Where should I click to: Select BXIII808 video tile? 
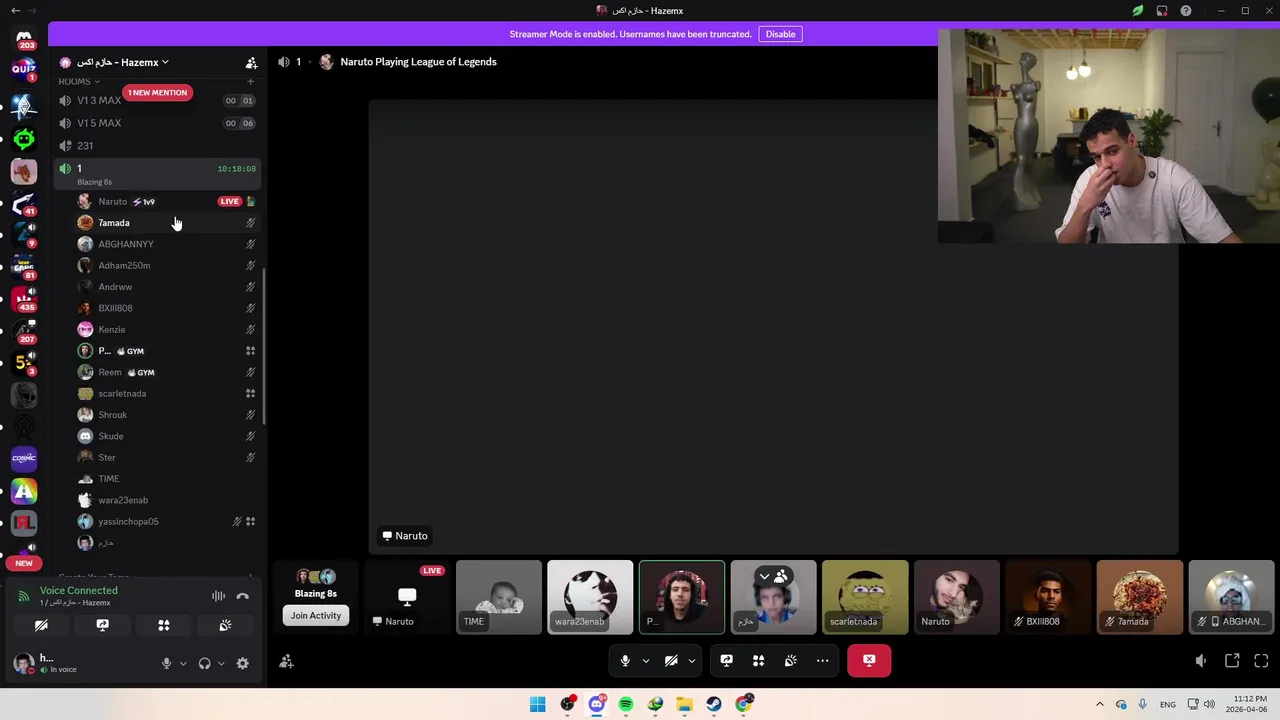tap(1048, 597)
